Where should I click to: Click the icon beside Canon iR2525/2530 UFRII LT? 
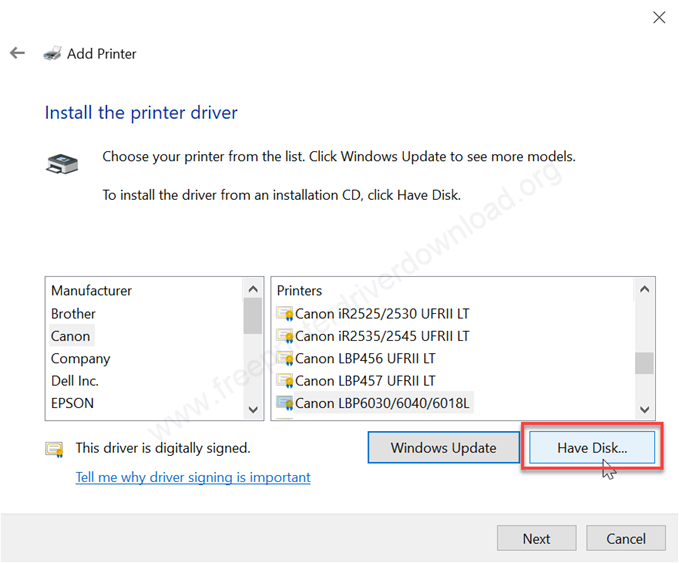(285, 314)
